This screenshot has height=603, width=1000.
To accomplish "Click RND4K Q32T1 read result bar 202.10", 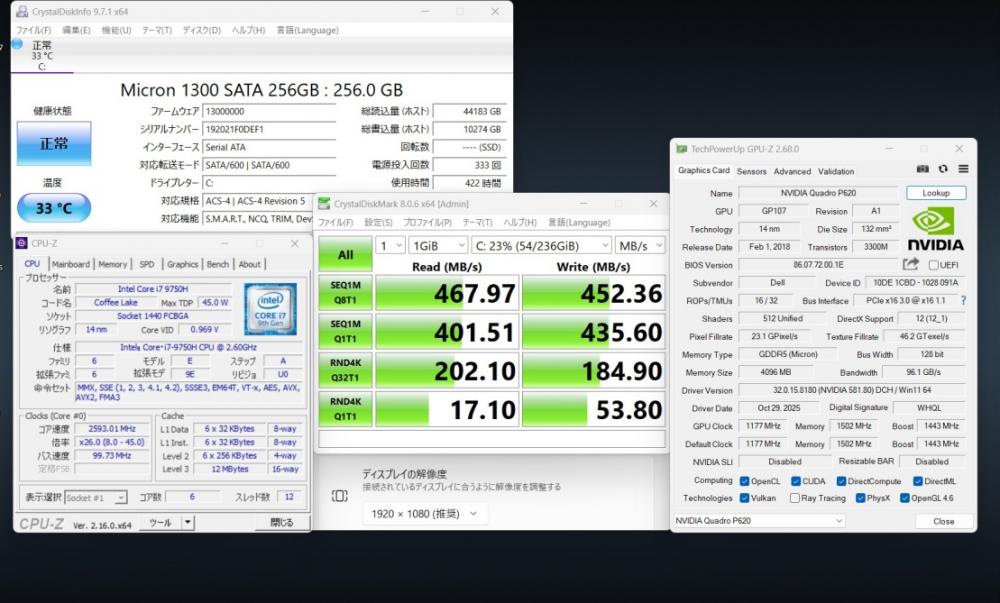I will click(x=446, y=370).
